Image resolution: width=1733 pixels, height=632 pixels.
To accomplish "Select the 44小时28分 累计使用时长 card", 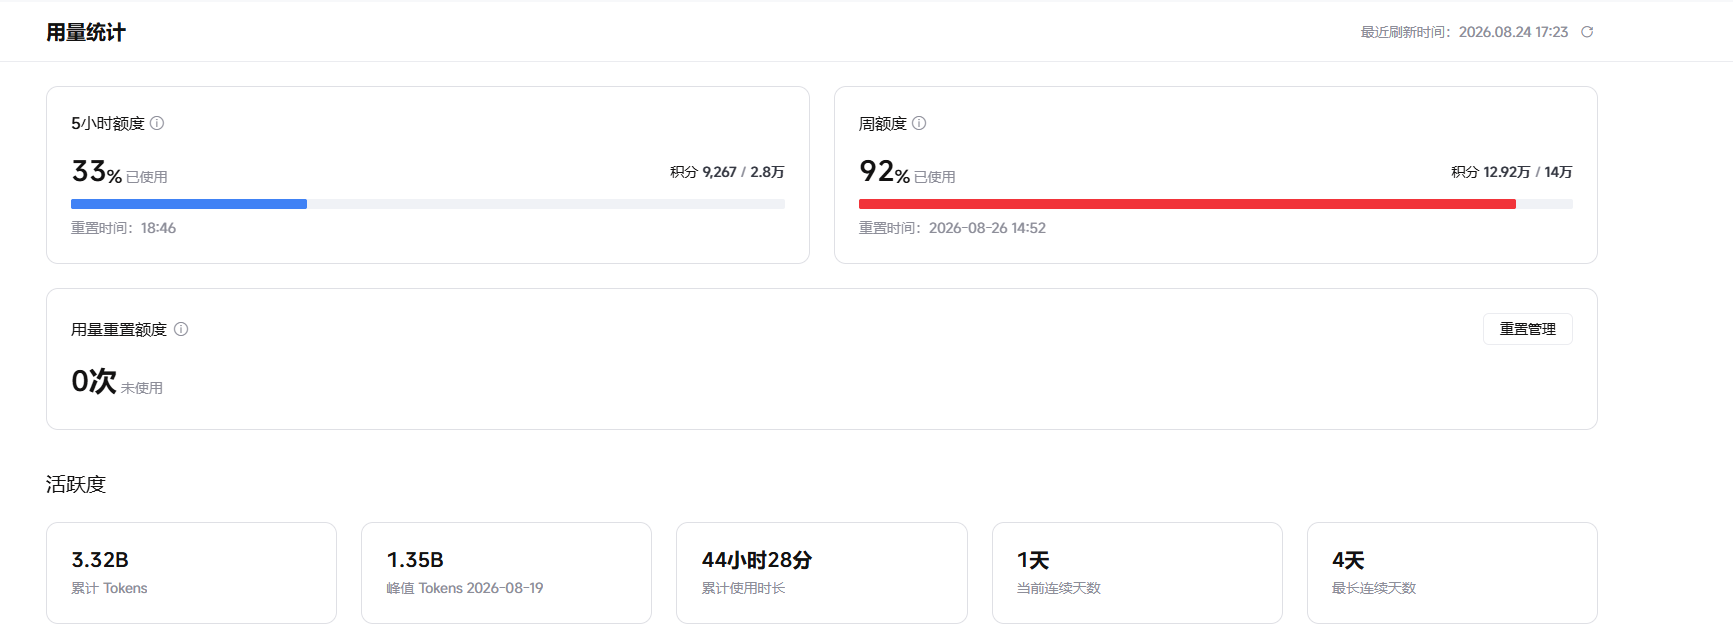I will coord(822,573).
